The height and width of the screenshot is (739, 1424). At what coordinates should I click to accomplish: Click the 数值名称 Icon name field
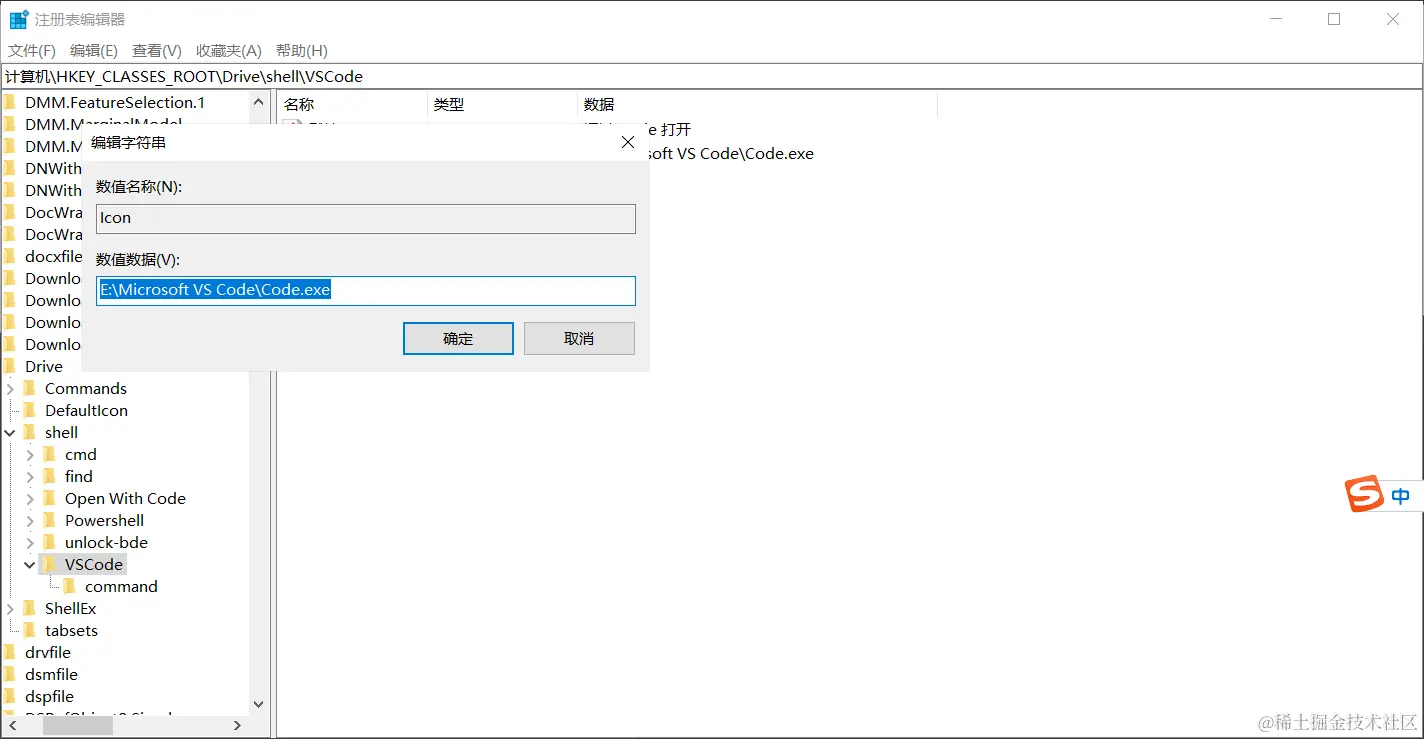coord(366,219)
